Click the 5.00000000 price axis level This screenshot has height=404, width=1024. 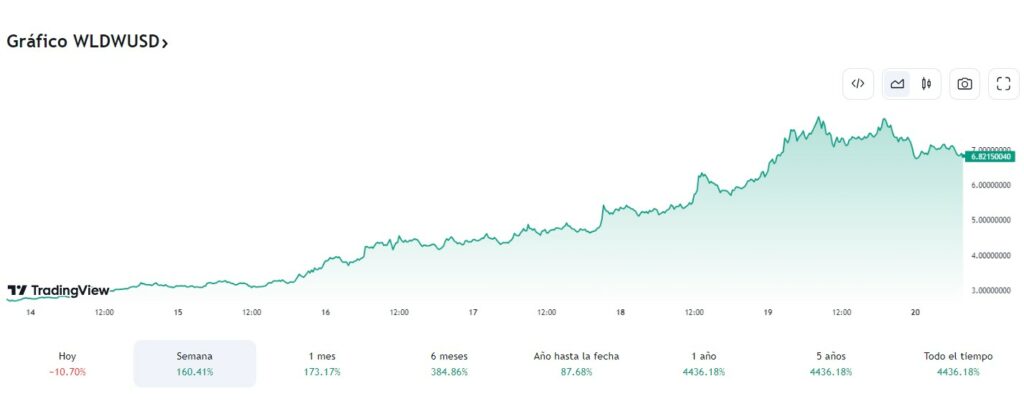click(992, 220)
